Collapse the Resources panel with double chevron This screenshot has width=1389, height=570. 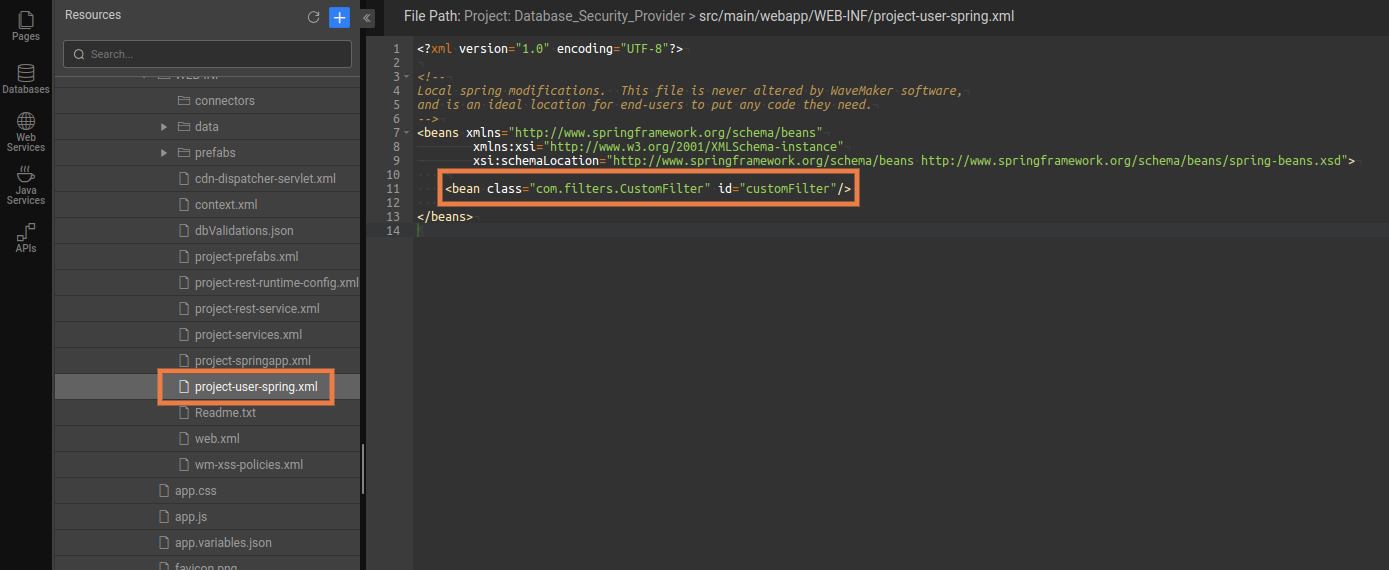tap(367, 17)
